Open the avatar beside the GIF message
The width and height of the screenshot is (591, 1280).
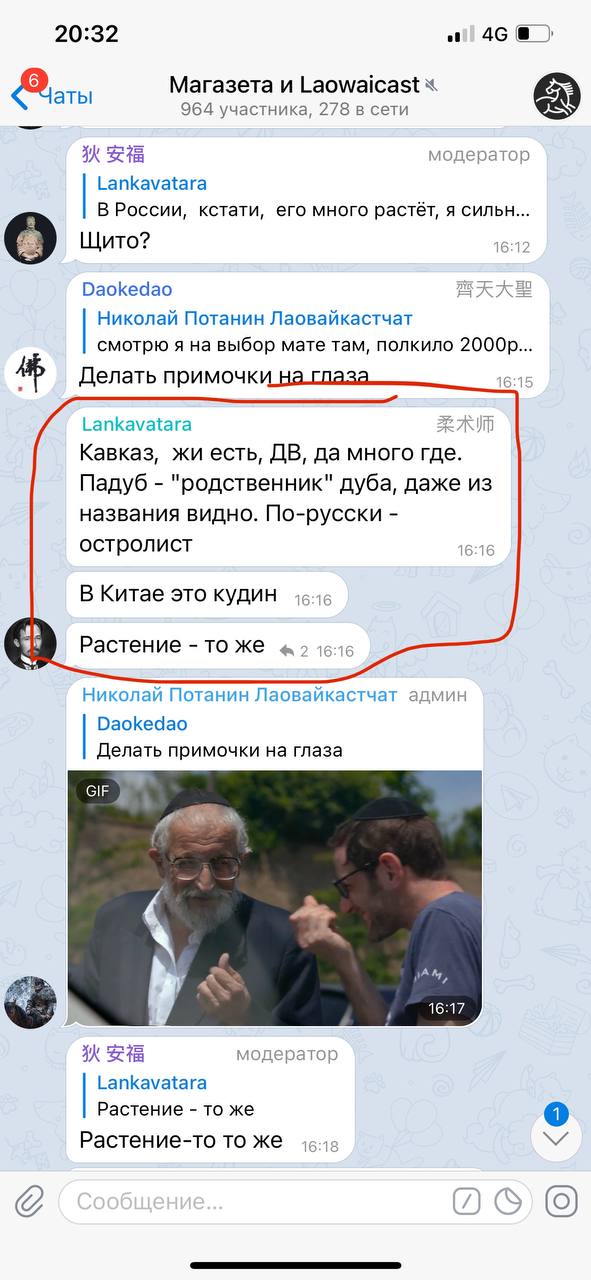pyautogui.click(x=30, y=1001)
